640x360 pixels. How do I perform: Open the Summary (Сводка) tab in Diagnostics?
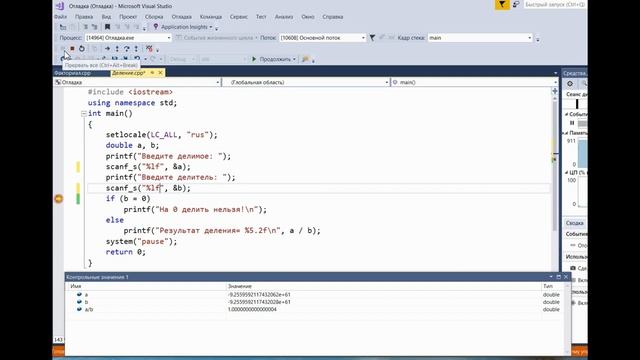[575, 223]
